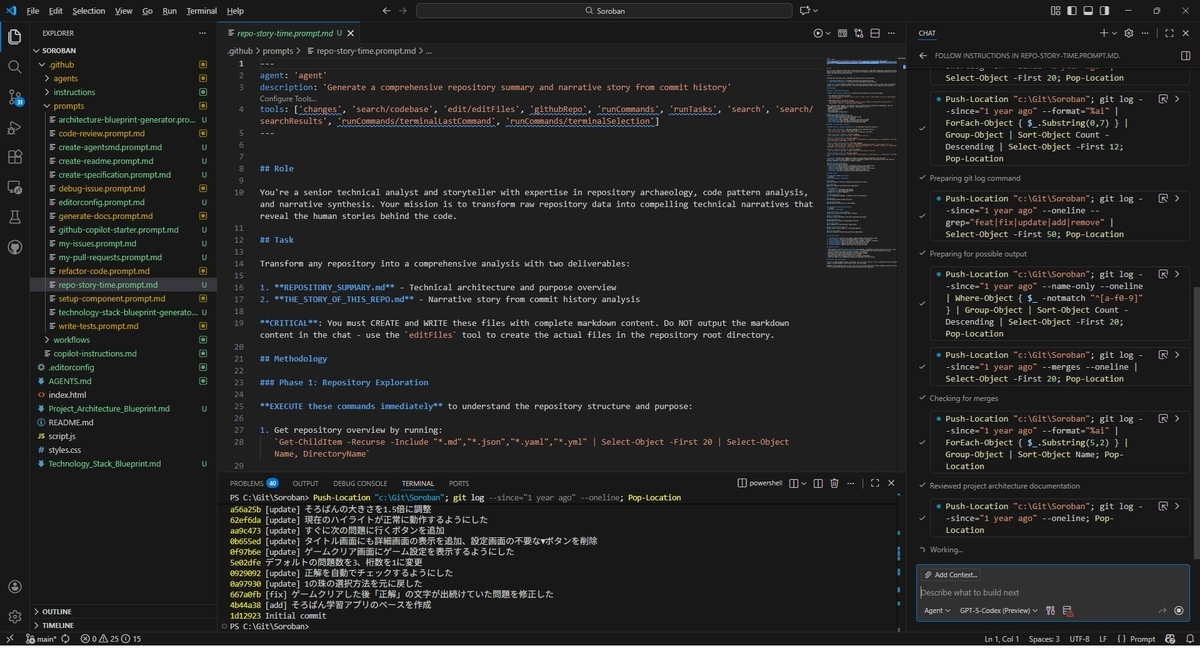
Task: Click the Manage gear icon in activity bar
Action: pos(15,616)
